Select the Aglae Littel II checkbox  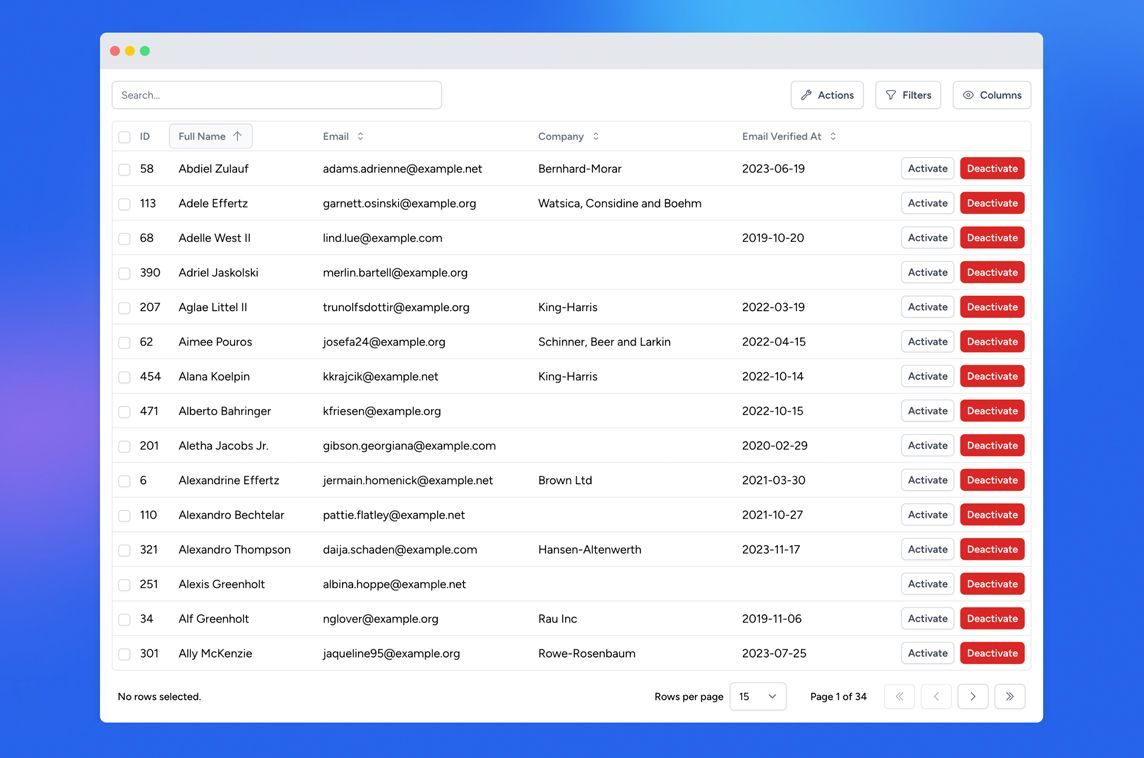pos(124,308)
